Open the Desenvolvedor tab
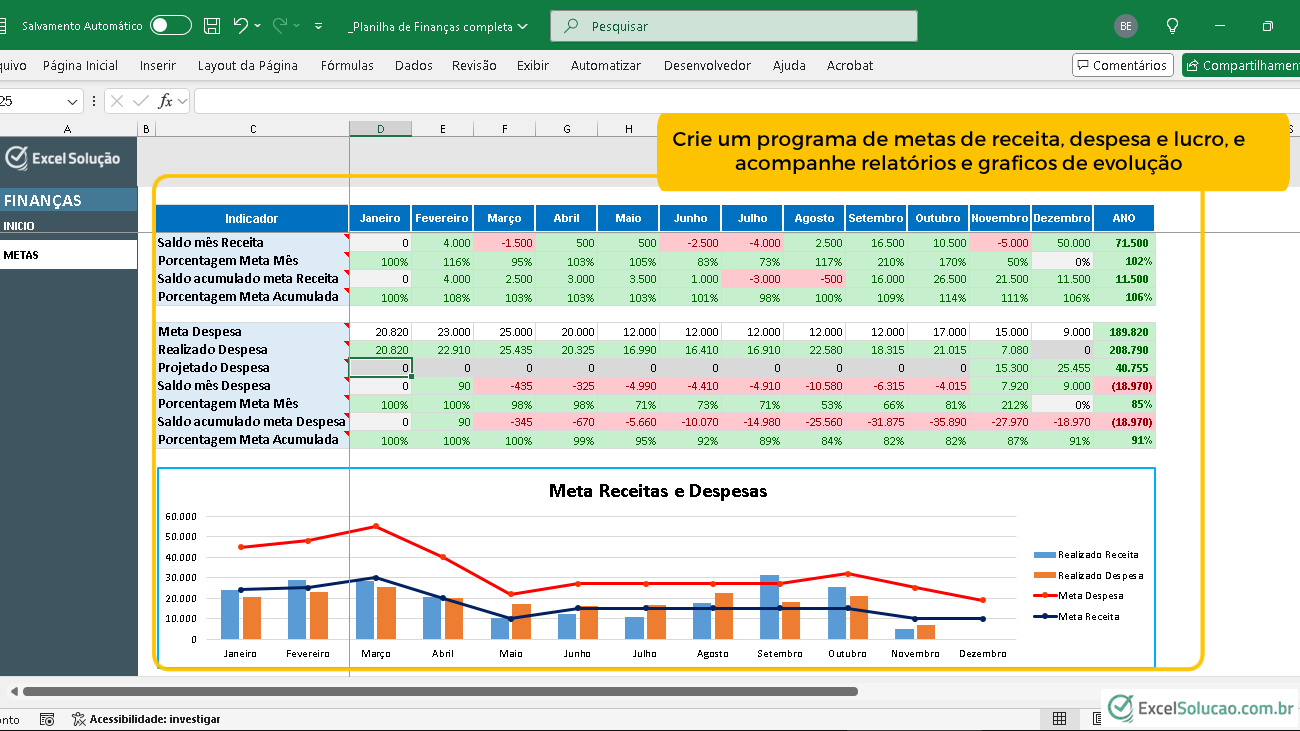Image resolution: width=1300 pixels, height=731 pixels. pos(707,65)
